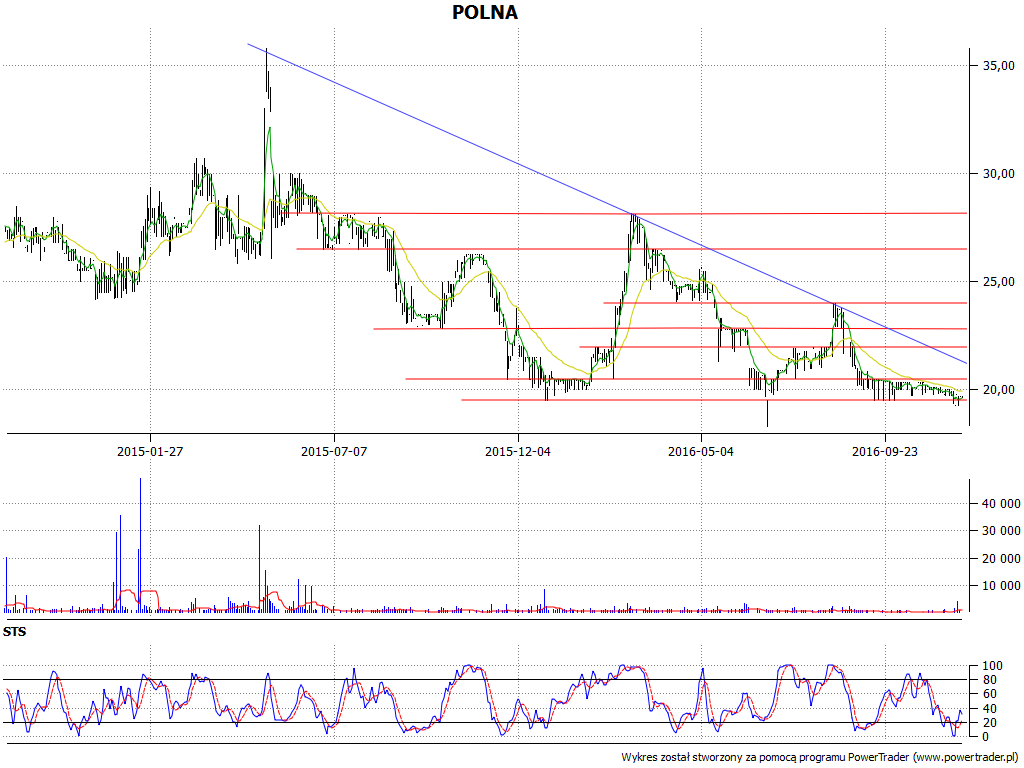Click the 60 level on STS axis
Screen dimensions: 1024x768
point(989,694)
